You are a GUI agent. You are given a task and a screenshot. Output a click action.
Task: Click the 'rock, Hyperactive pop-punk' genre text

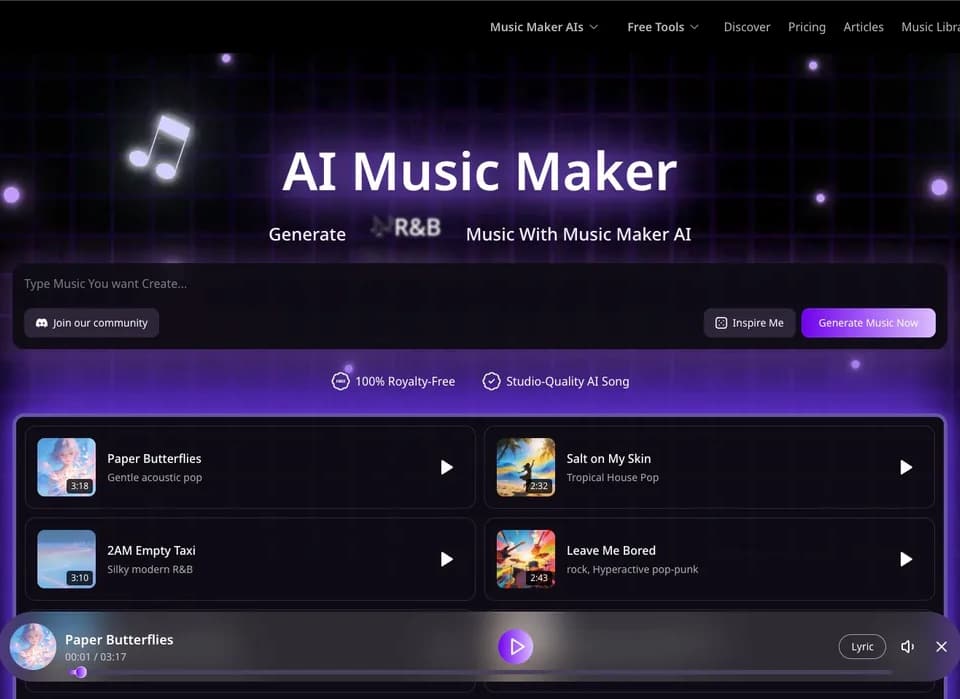[632, 569]
